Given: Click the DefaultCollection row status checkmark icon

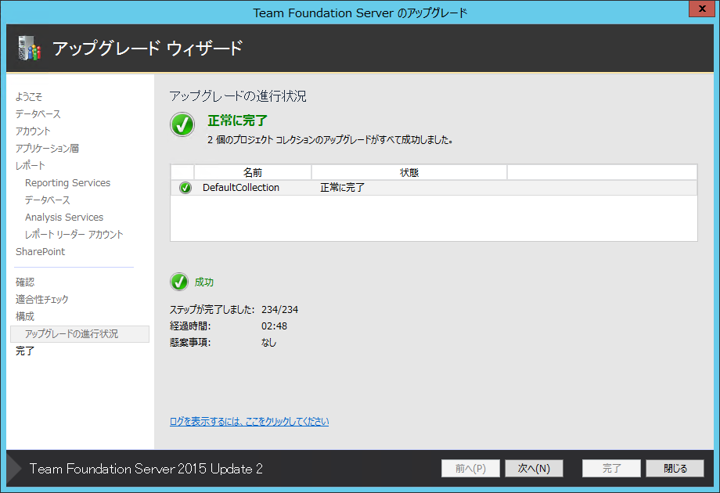Looking at the screenshot, I should [x=185, y=187].
